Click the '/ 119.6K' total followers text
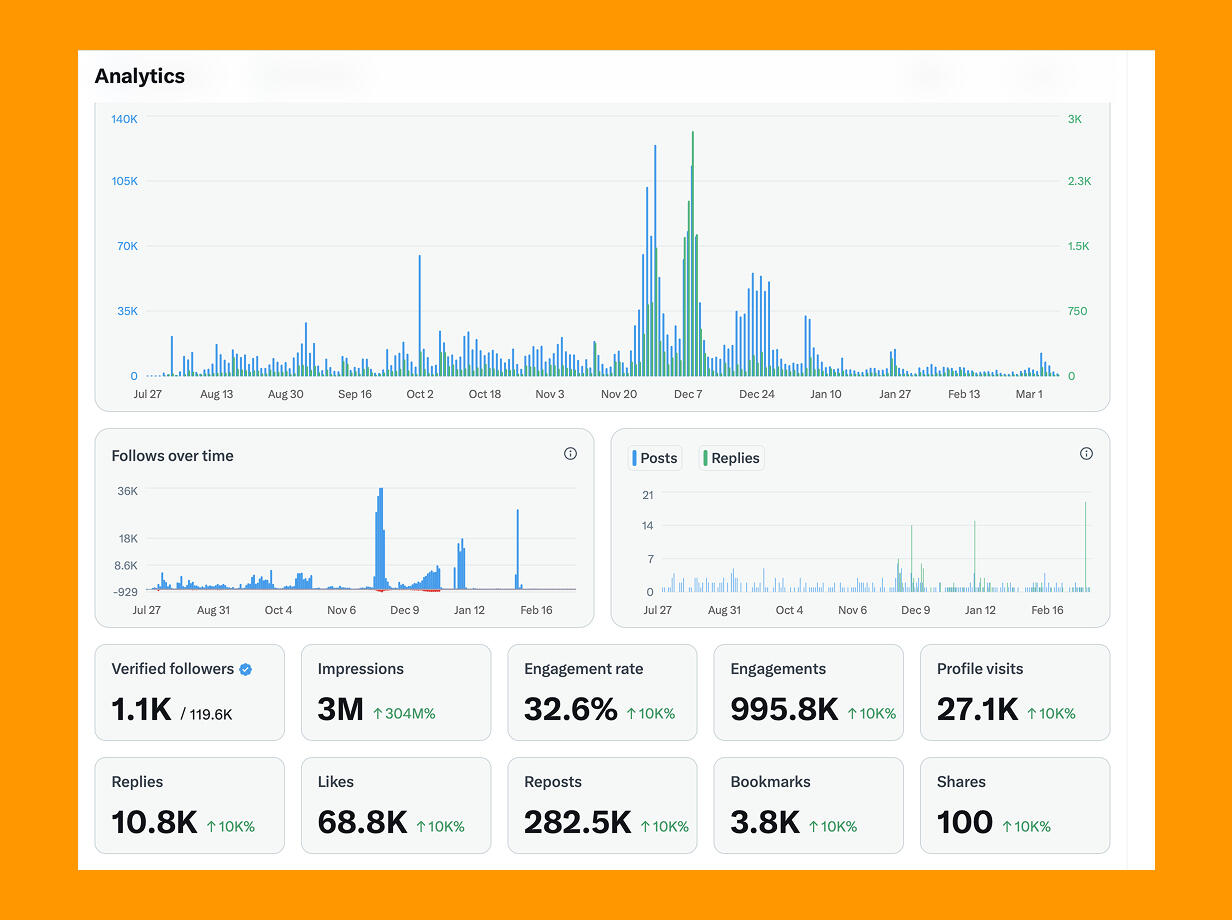The image size is (1232, 920). 207,714
